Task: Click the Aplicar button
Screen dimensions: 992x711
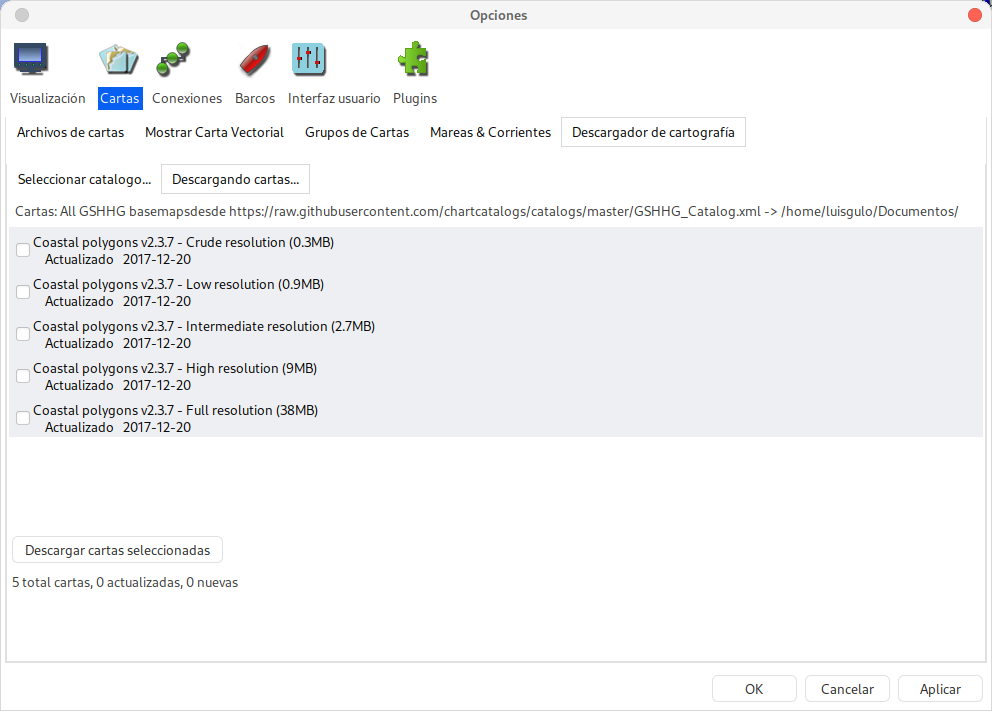Action: [940, 689]
